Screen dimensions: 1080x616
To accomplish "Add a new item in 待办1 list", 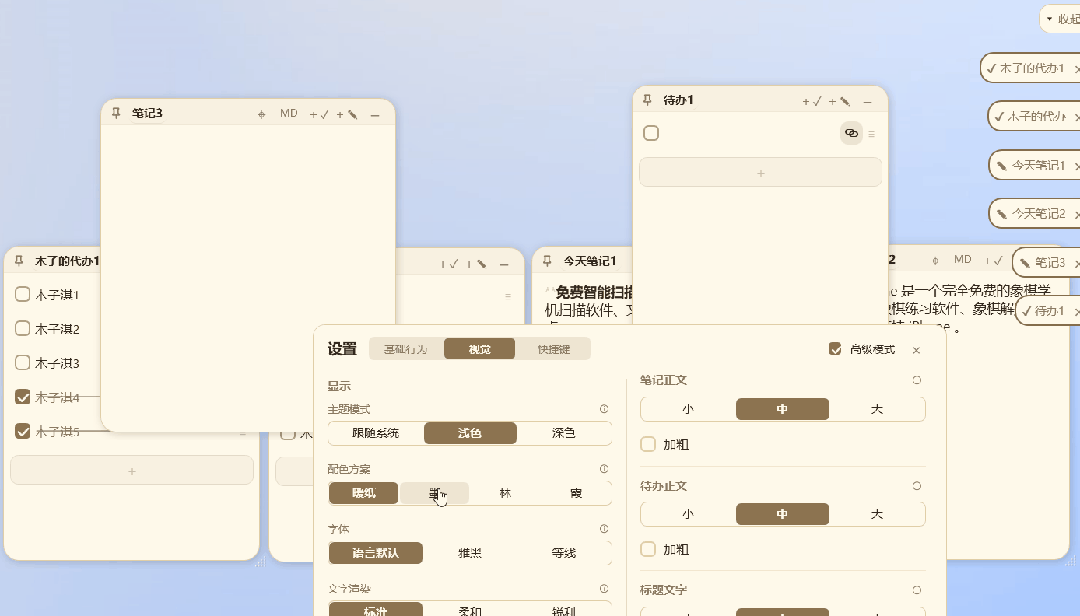I will pos(760,173).
